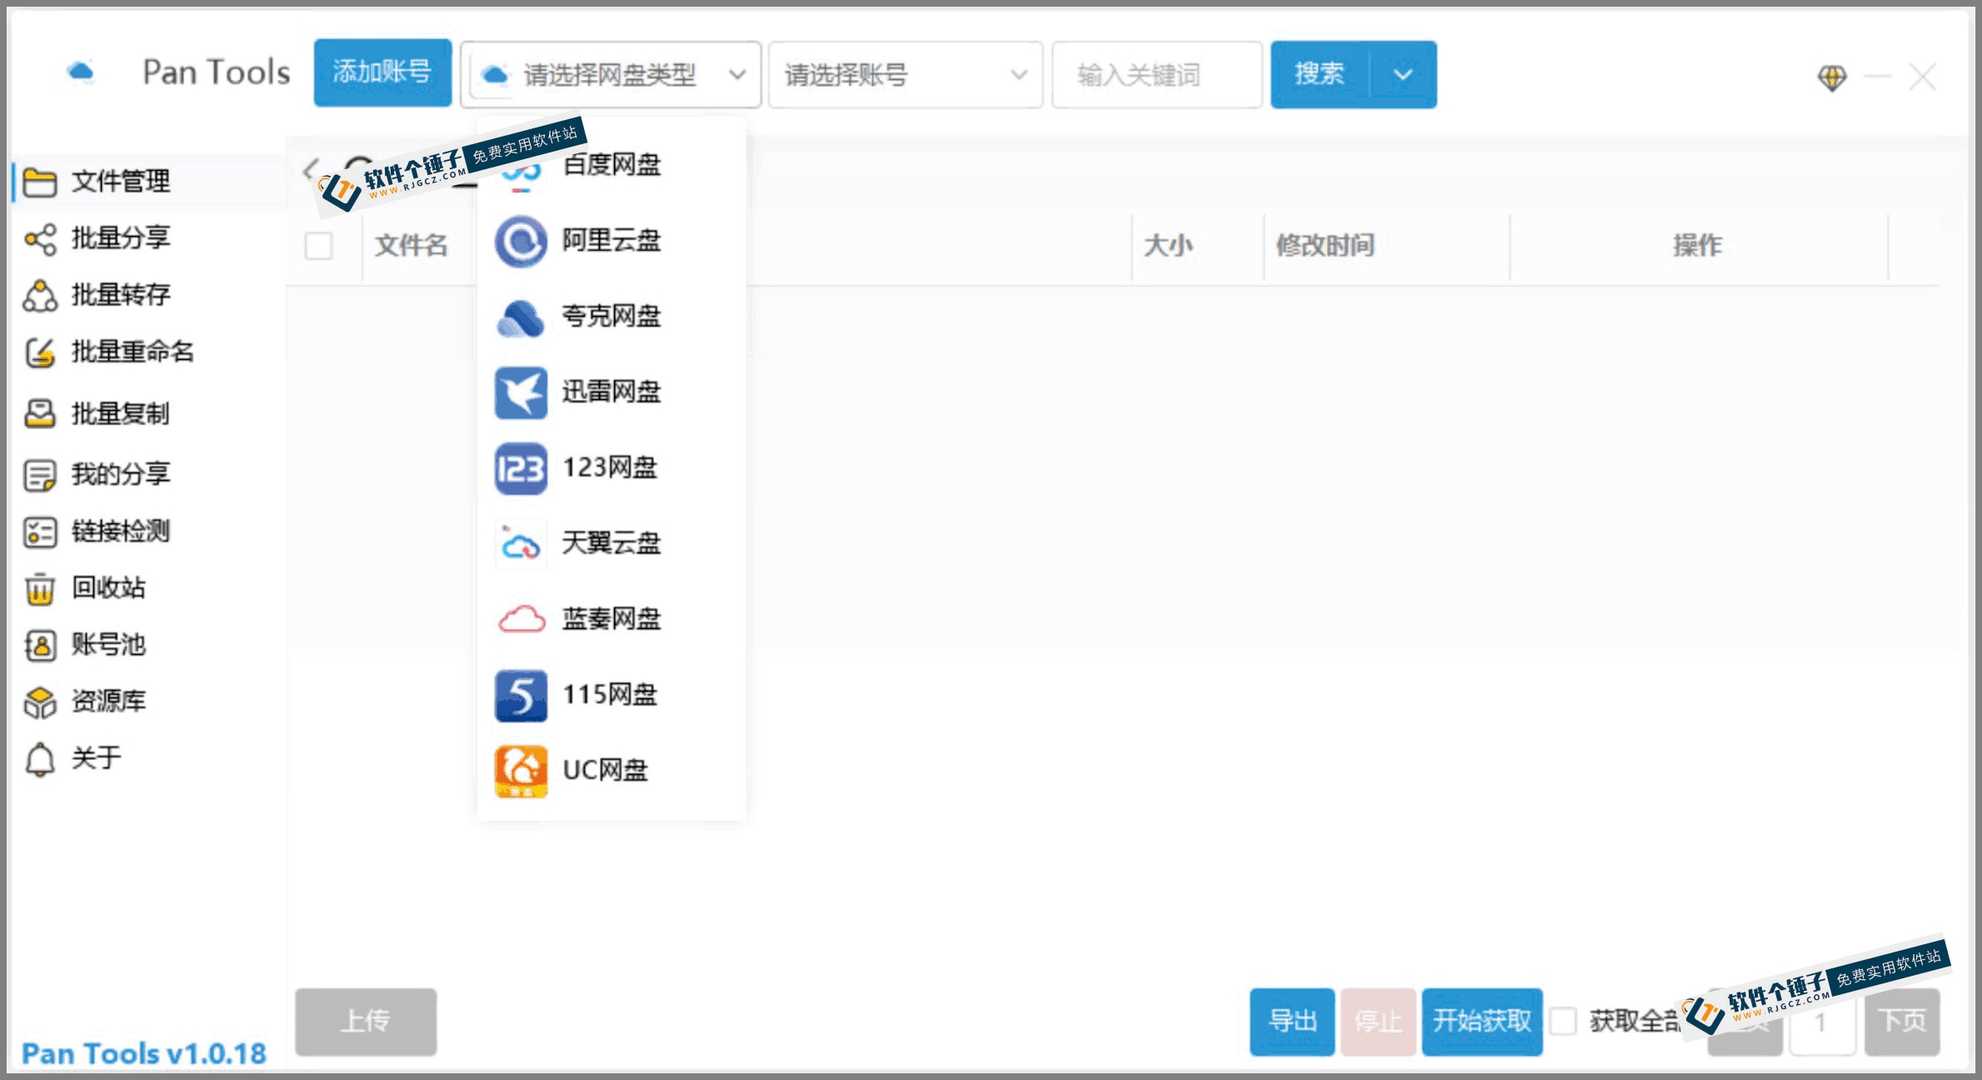
Task: Click the 天翼云盘 cloud icon
Action: 521,544
